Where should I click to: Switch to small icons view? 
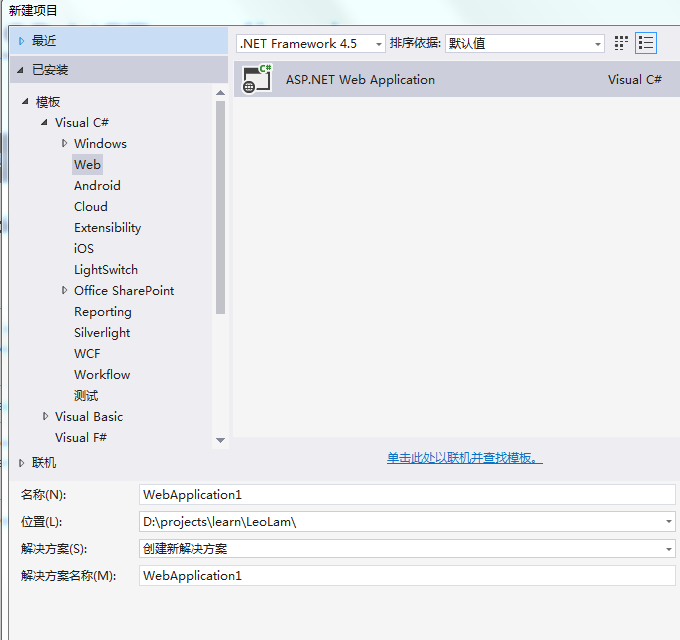click(621, 43)
